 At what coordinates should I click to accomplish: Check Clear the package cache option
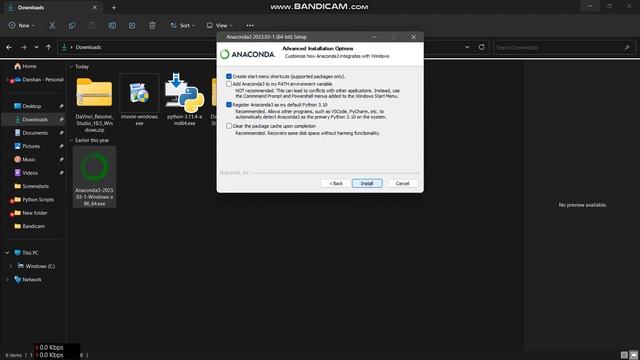tap(229, 126)
